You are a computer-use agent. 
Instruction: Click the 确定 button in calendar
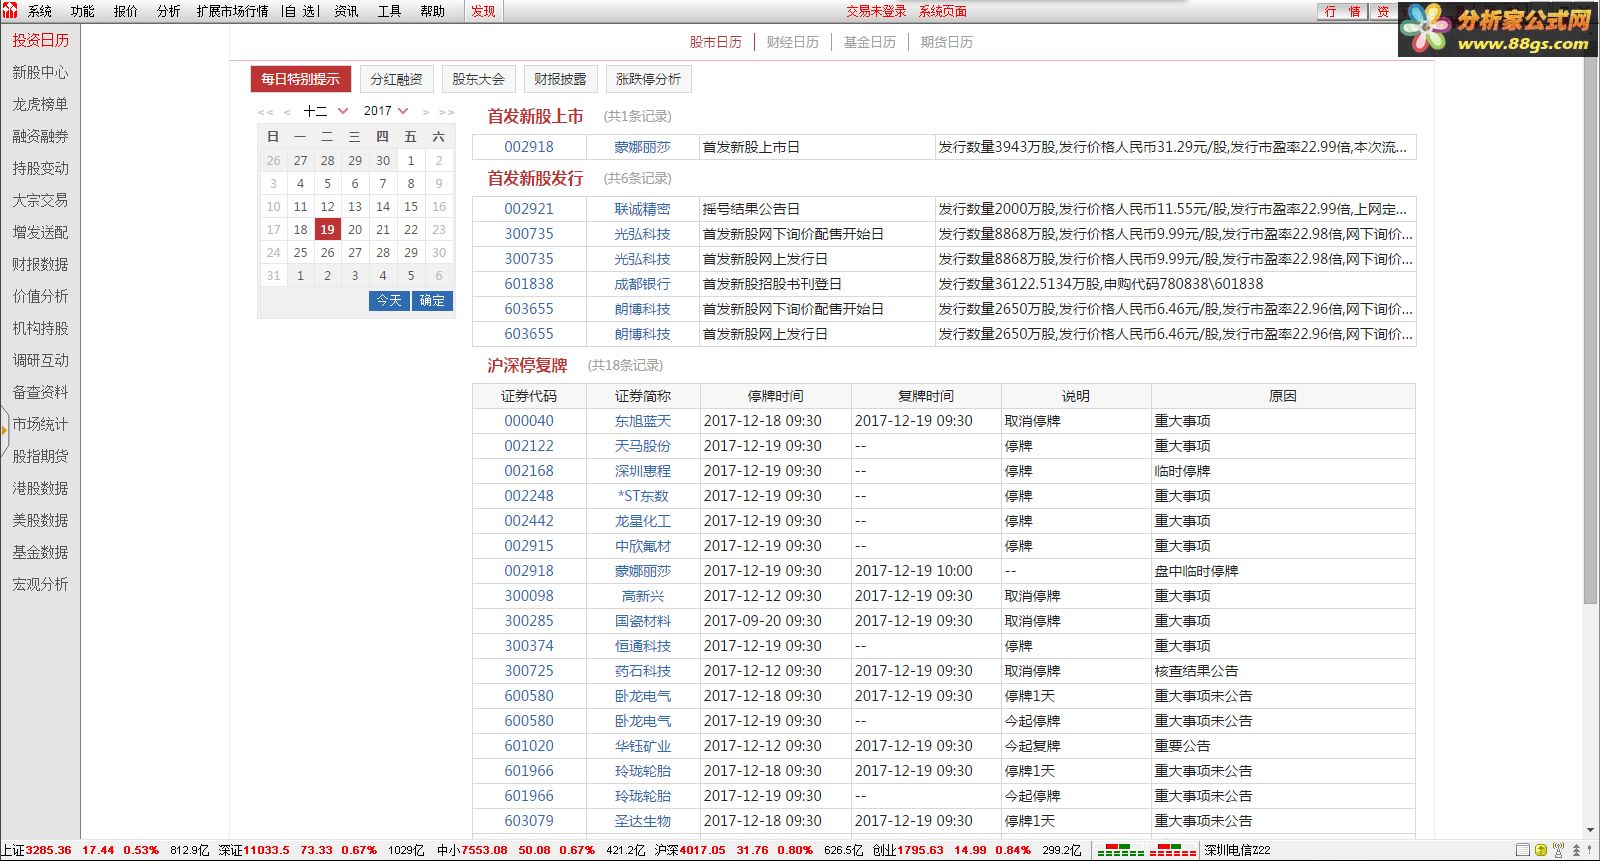tap(432, 300)
